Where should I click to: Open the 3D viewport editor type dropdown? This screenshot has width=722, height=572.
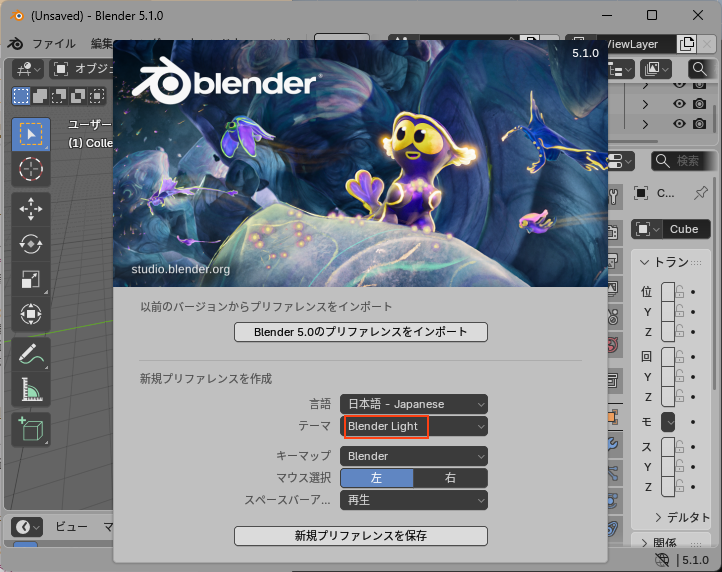tap(28, 69)
